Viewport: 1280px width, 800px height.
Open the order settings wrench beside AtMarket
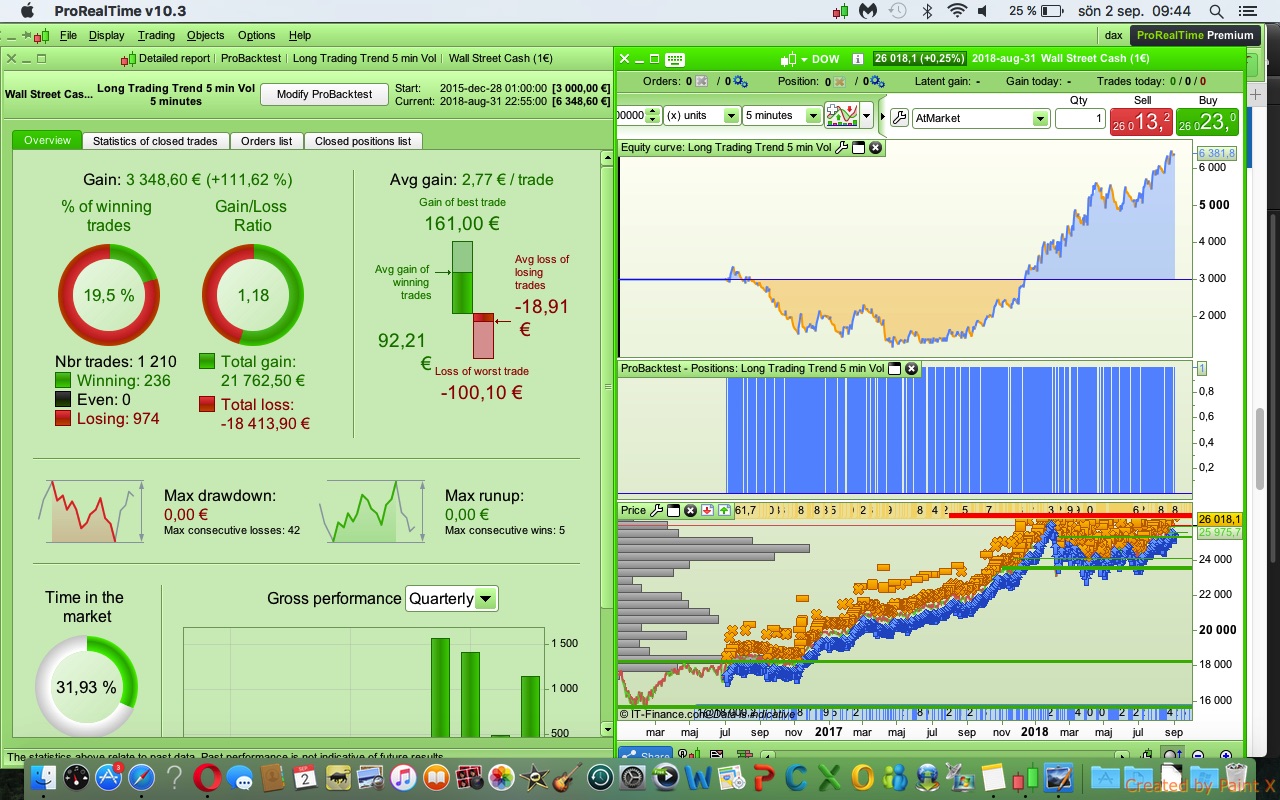[899, 118]
